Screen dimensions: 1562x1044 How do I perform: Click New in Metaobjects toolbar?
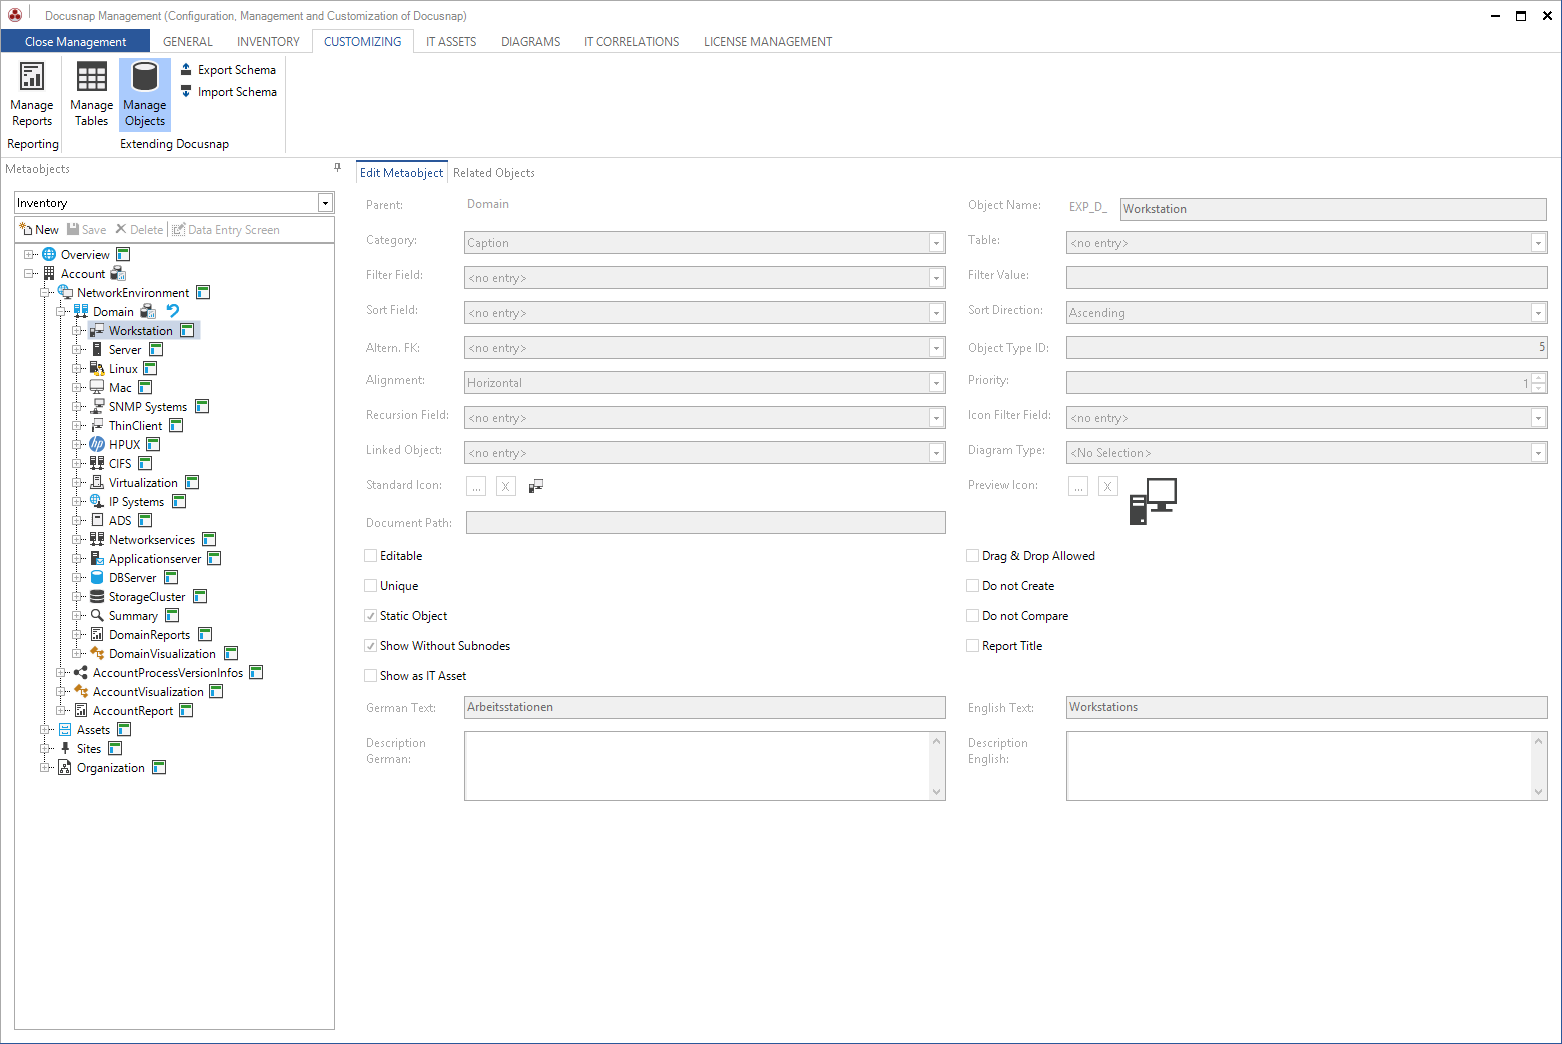(x=39, y=230)
